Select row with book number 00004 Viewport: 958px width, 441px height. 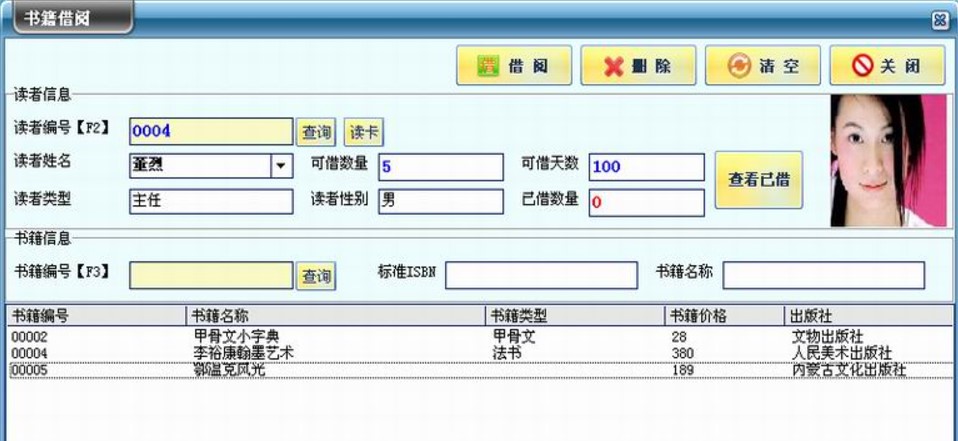481,353
